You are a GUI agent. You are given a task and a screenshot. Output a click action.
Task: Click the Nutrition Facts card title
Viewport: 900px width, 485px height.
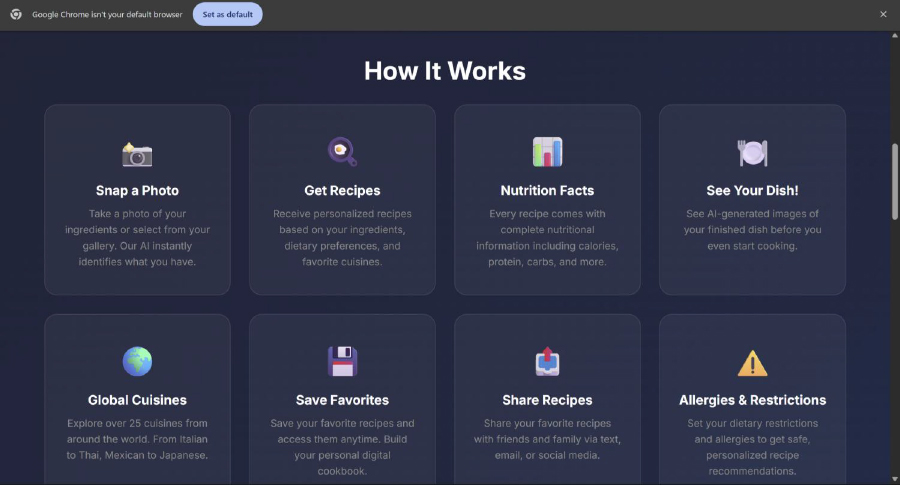pos(547,190)
